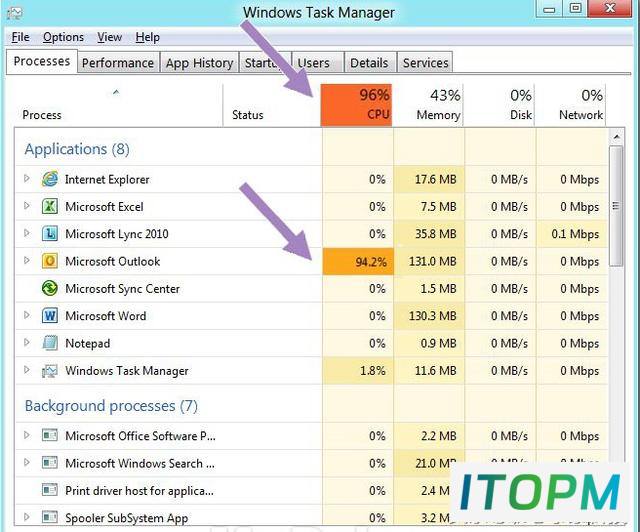Click Word's 130.3 MB memory cell
The image size is (640, 532).
(x=429, y=316)
